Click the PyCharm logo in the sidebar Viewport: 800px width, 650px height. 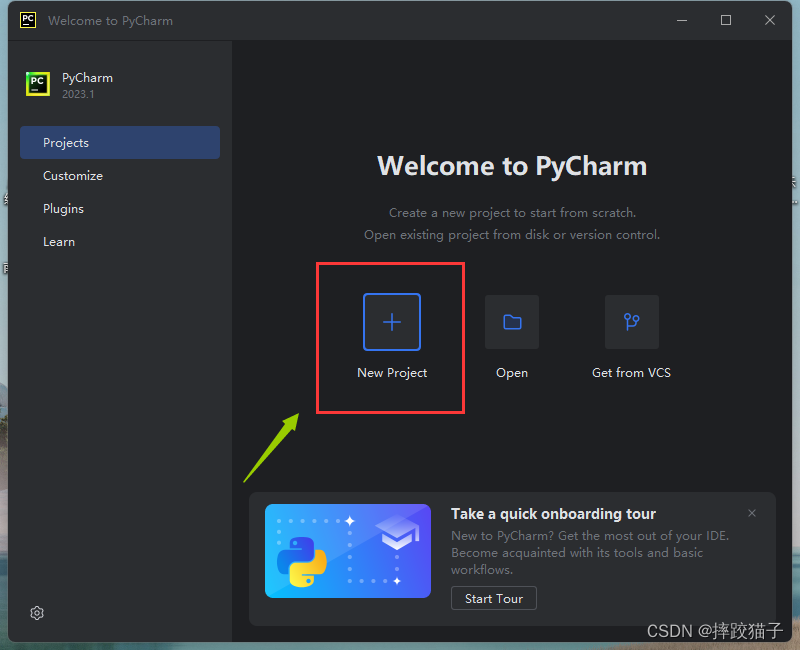point(38,84)
